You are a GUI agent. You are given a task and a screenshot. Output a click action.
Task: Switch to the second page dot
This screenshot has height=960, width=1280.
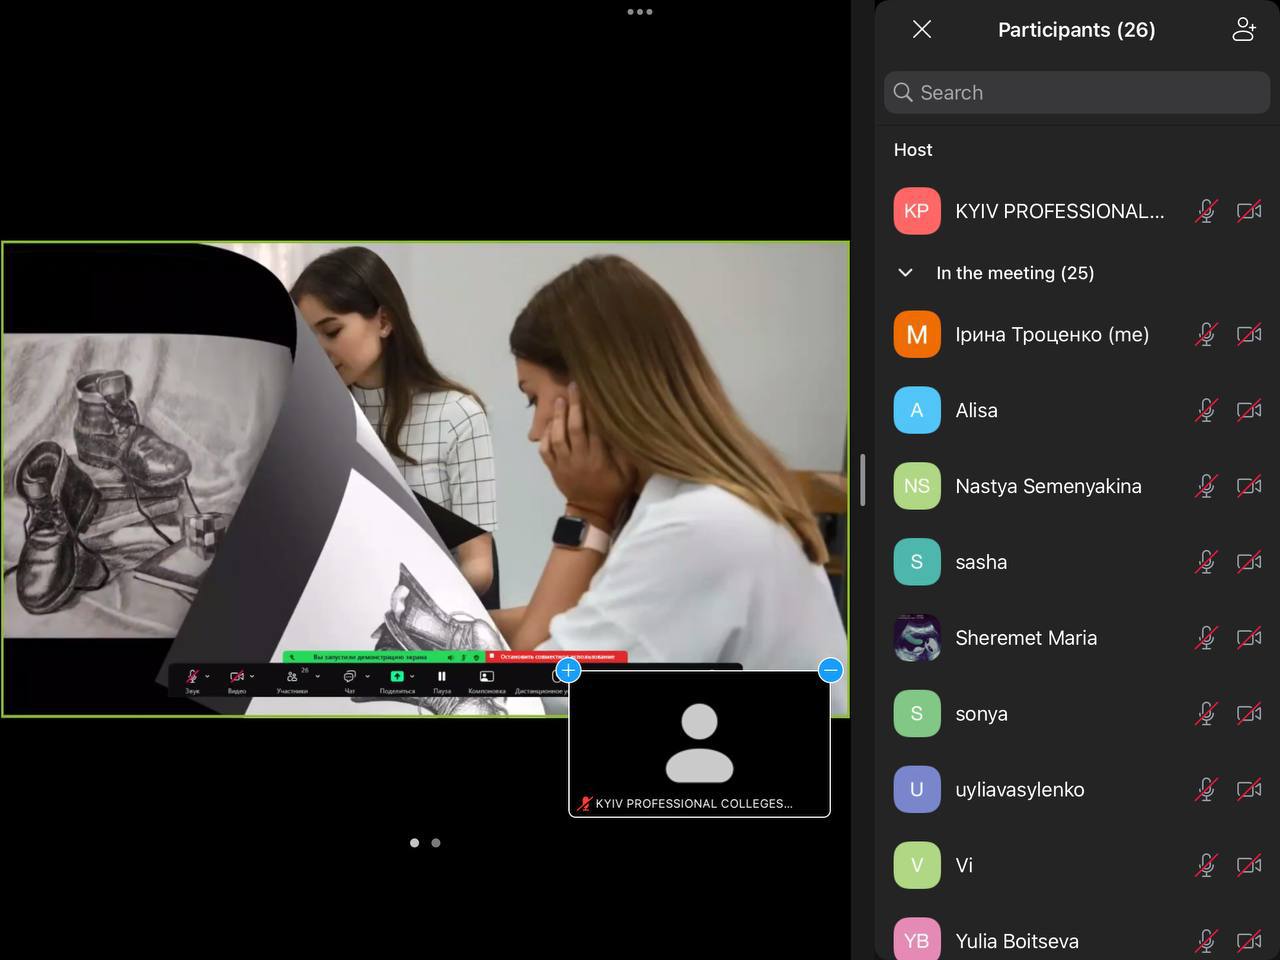pos(436,843)
